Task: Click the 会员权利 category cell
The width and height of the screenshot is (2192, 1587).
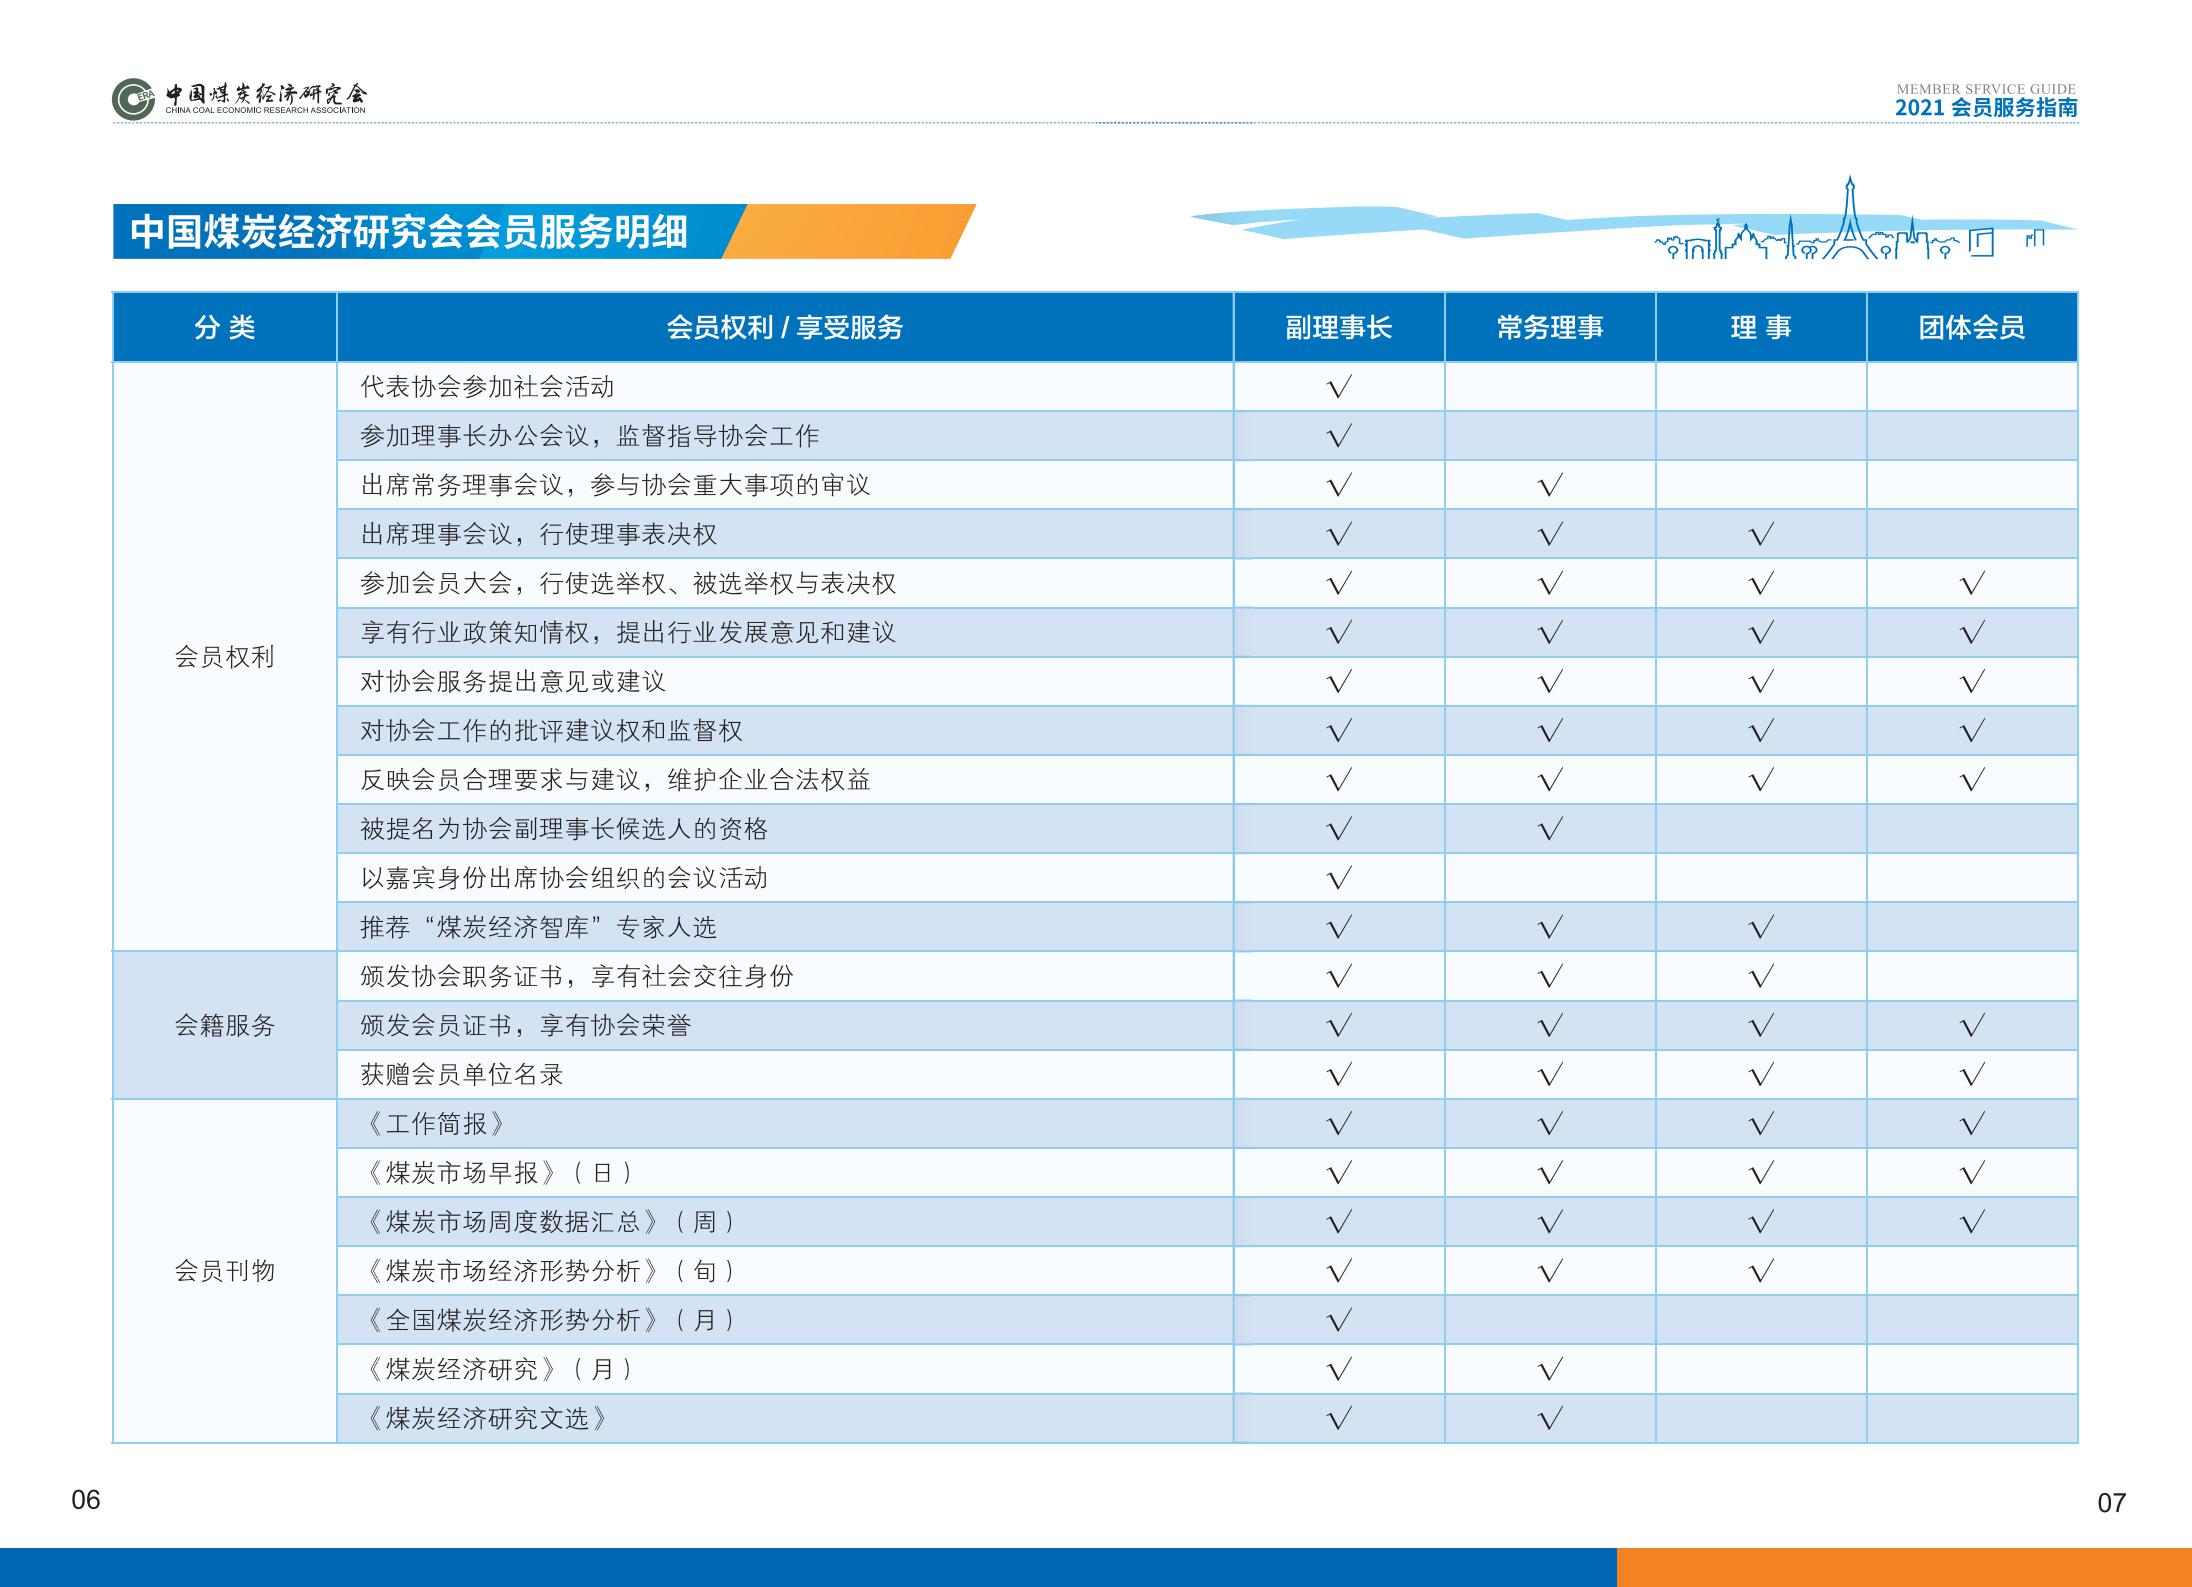Action: (225, 656)
